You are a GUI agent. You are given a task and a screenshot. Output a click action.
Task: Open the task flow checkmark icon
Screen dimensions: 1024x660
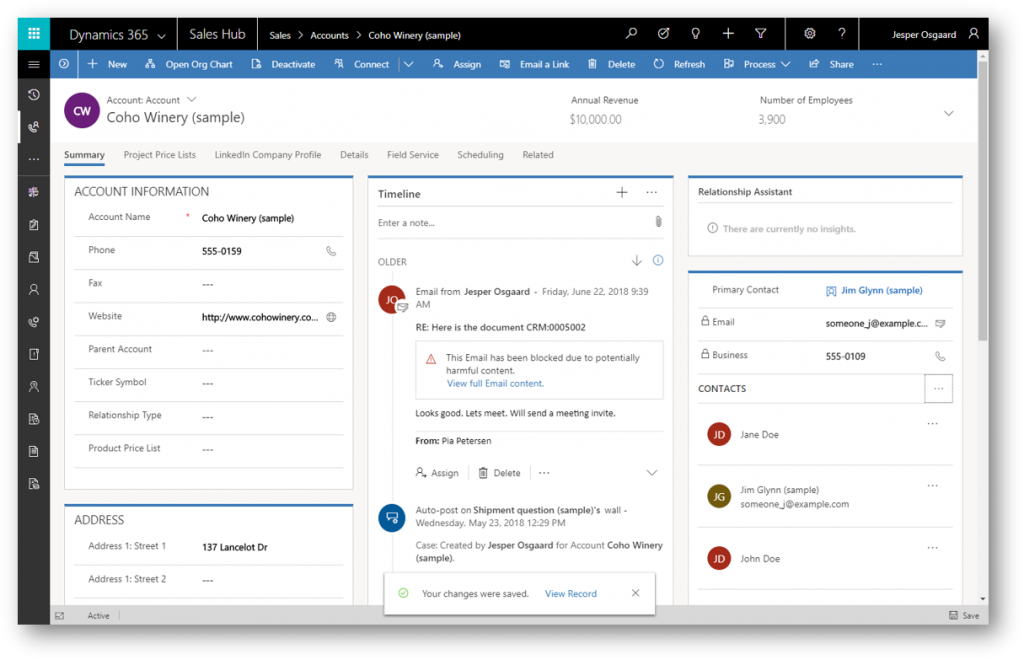click(x=663, y=34)
